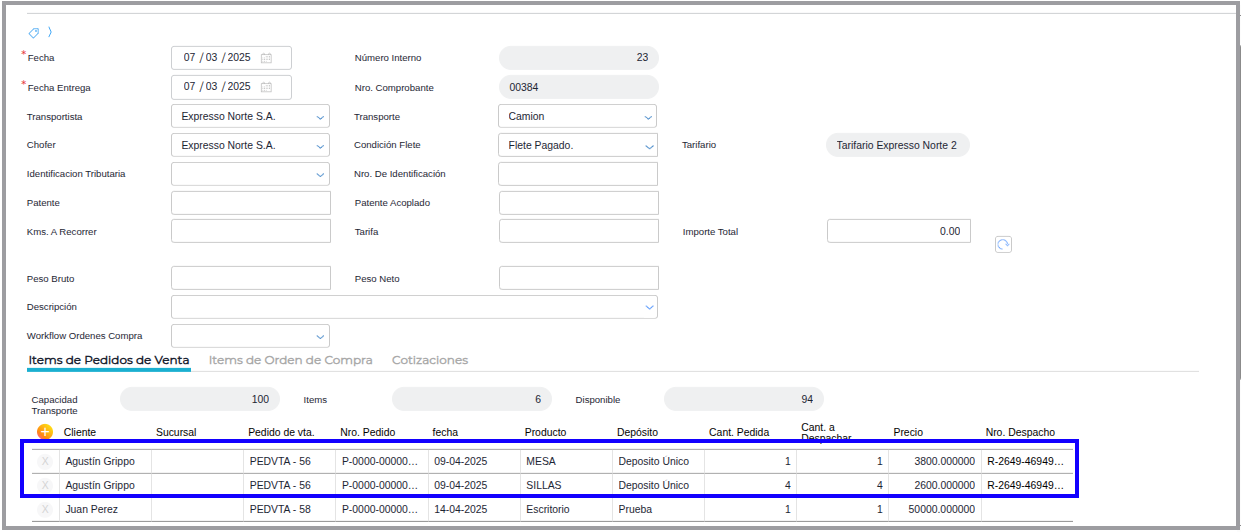The image size is (1241, 532).
Task: Expand the Transporte Camion dropdown
Action: (647, 117)
